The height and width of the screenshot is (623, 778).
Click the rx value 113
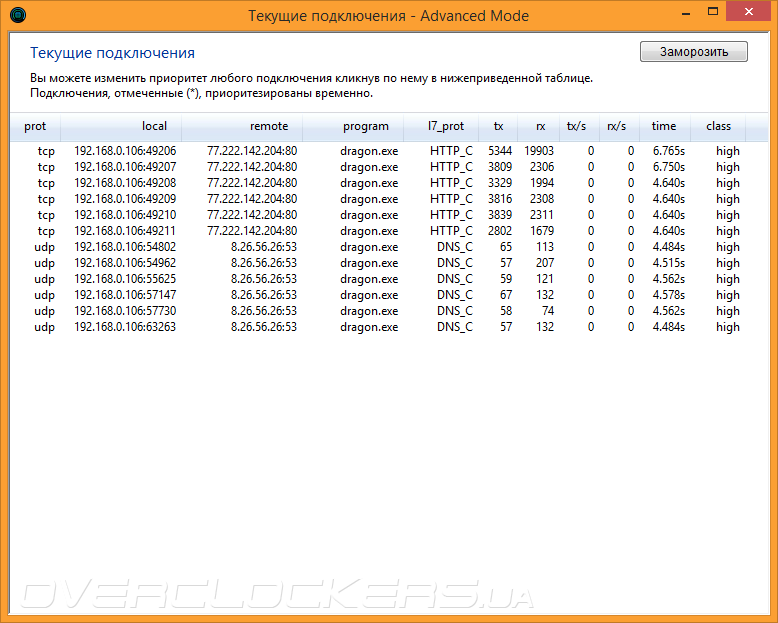tap(545, 247)
